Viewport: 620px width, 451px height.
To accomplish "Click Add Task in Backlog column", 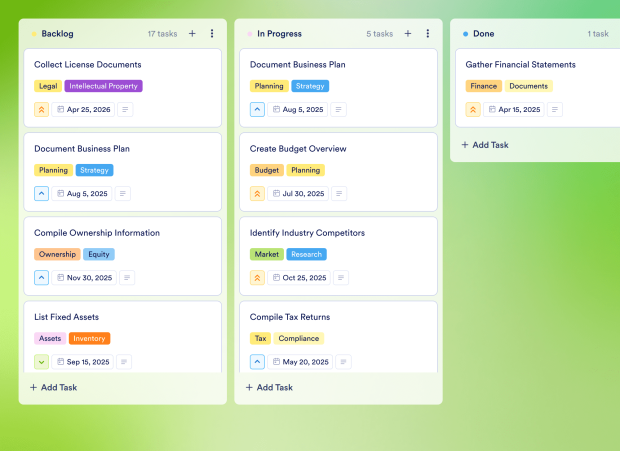I will click(53, 387).
